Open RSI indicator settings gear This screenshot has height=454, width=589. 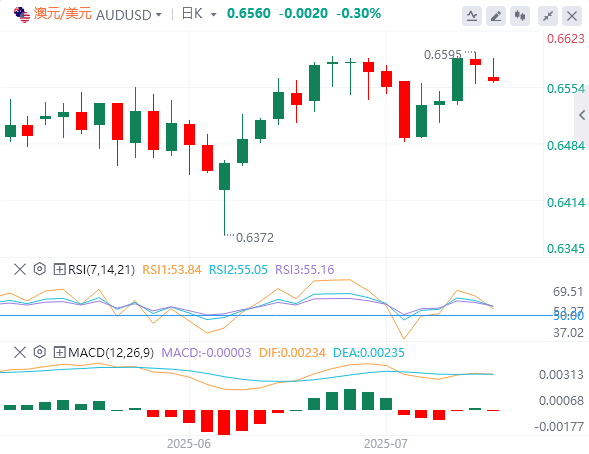(x=39, y=269)
